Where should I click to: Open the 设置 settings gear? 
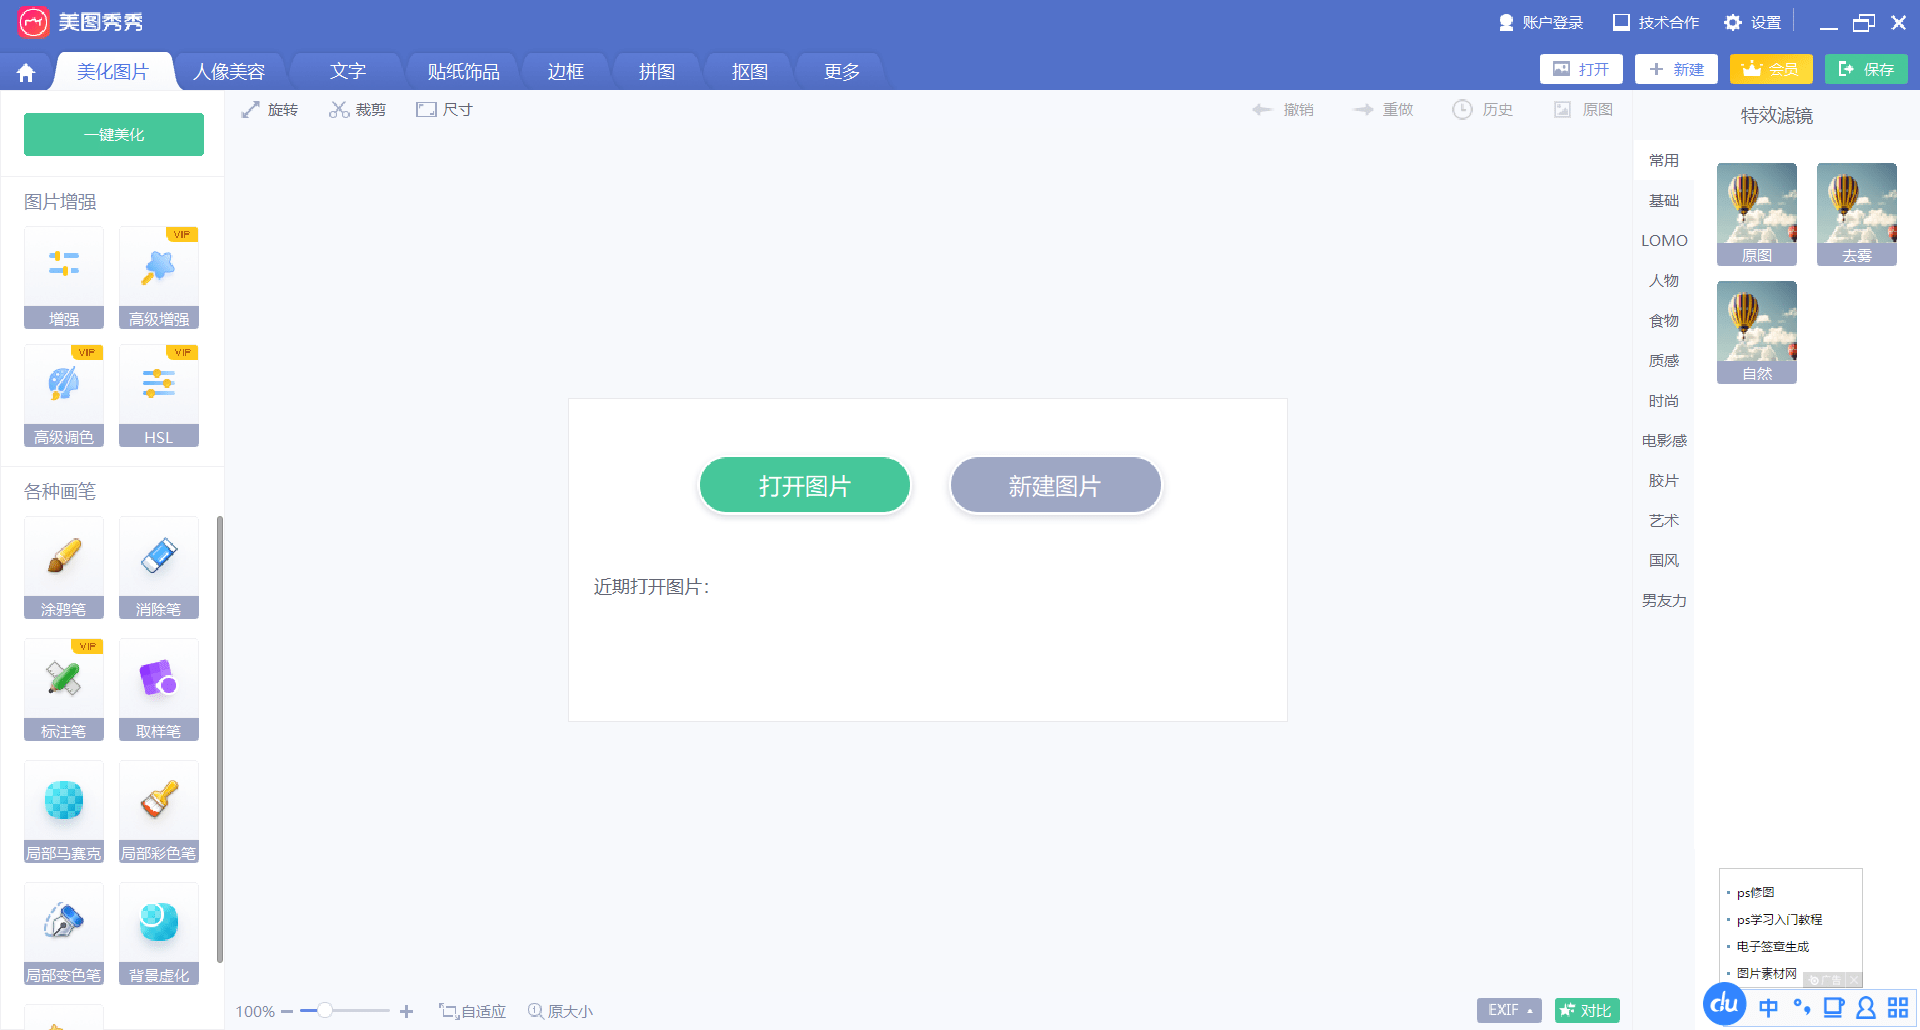1753,23
